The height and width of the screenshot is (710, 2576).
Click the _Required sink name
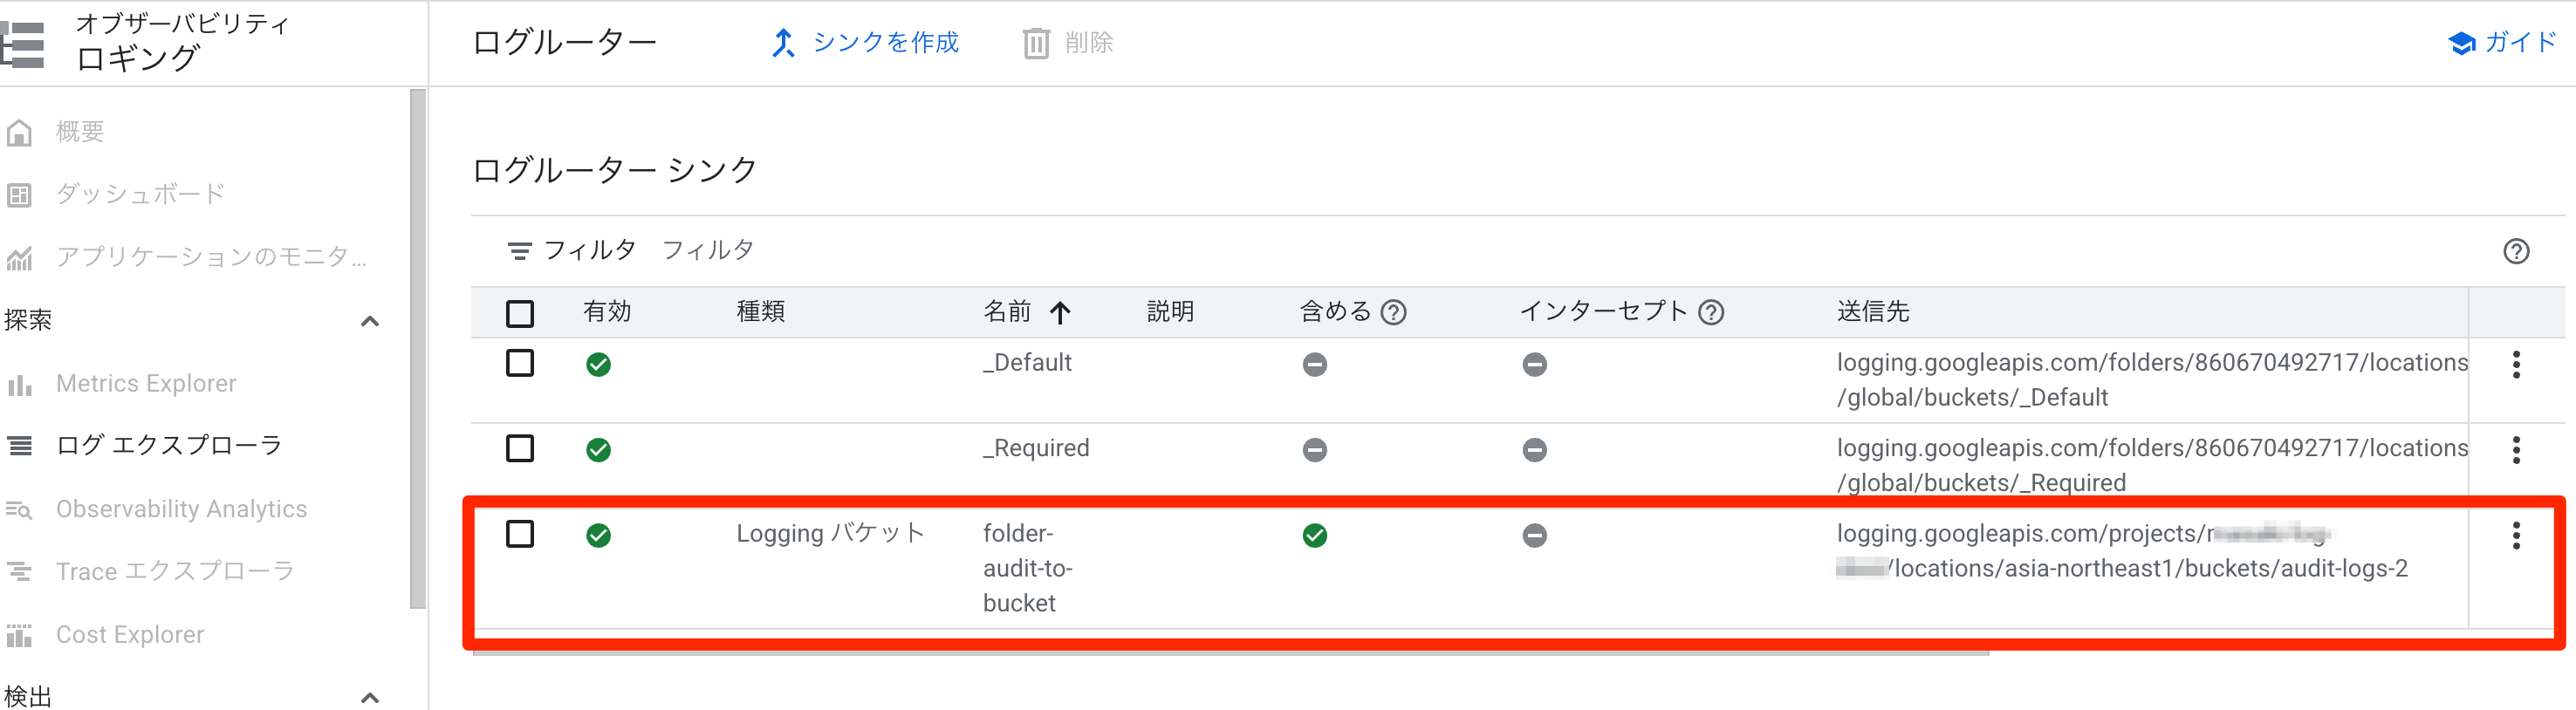1036,448
